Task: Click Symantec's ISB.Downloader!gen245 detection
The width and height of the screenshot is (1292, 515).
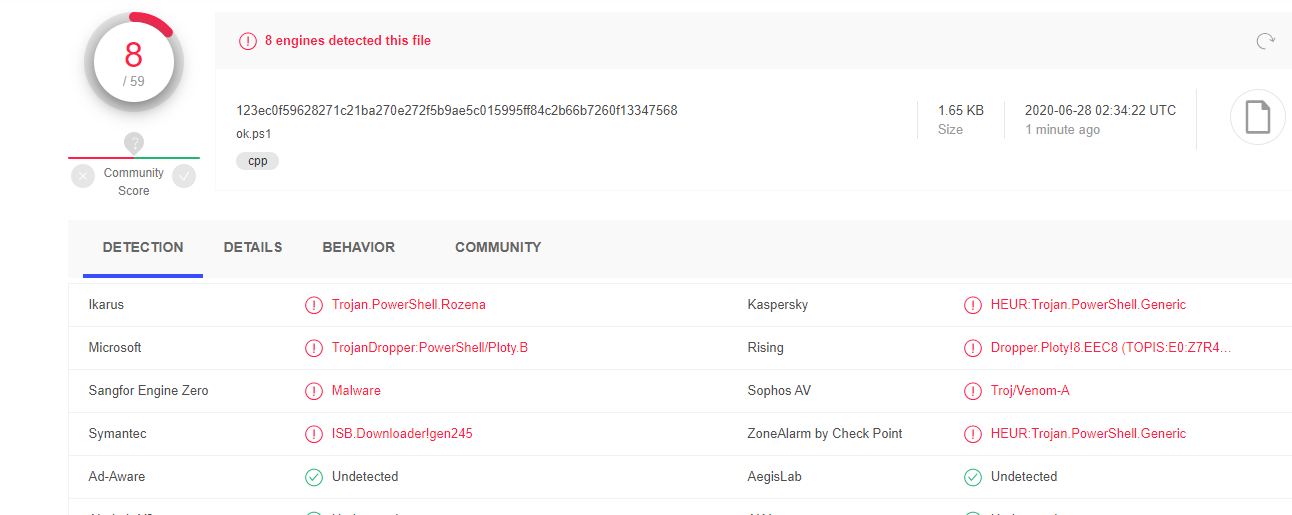Action: point(402,434)
